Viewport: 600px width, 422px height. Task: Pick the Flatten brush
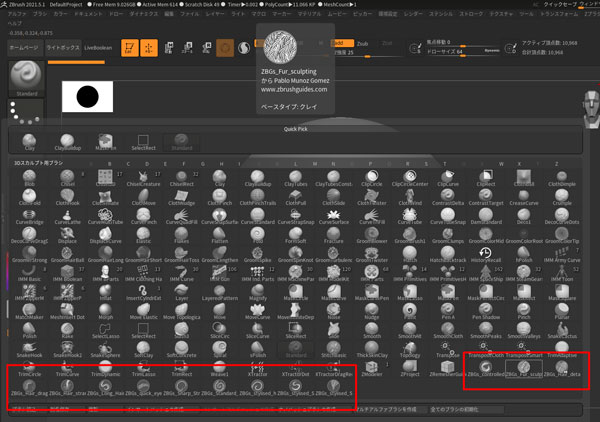(x=220, y=236)
